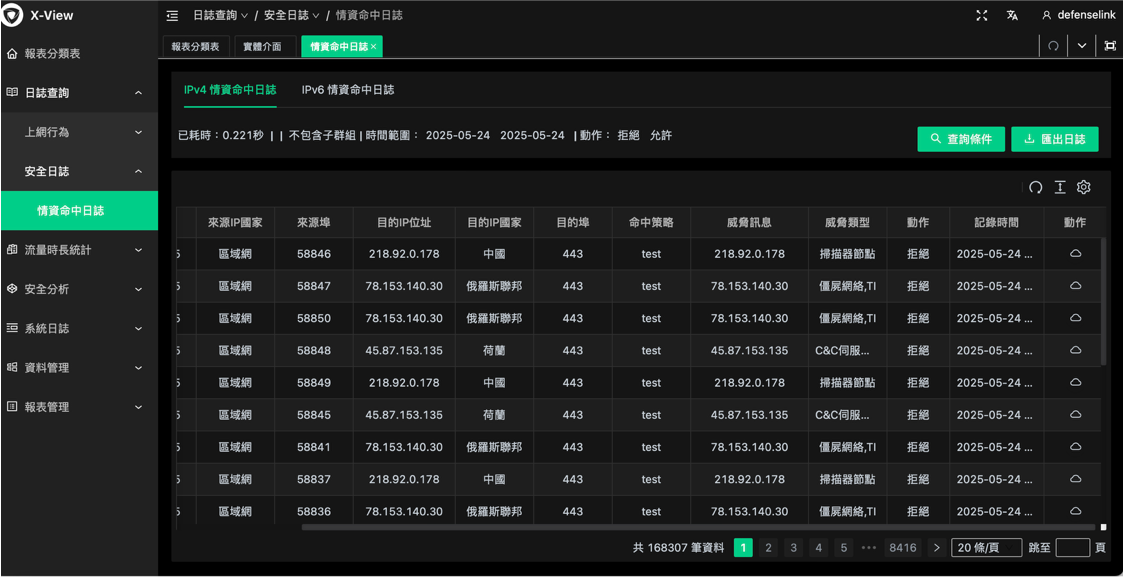Open the language translation switcher

[1012, 16]
